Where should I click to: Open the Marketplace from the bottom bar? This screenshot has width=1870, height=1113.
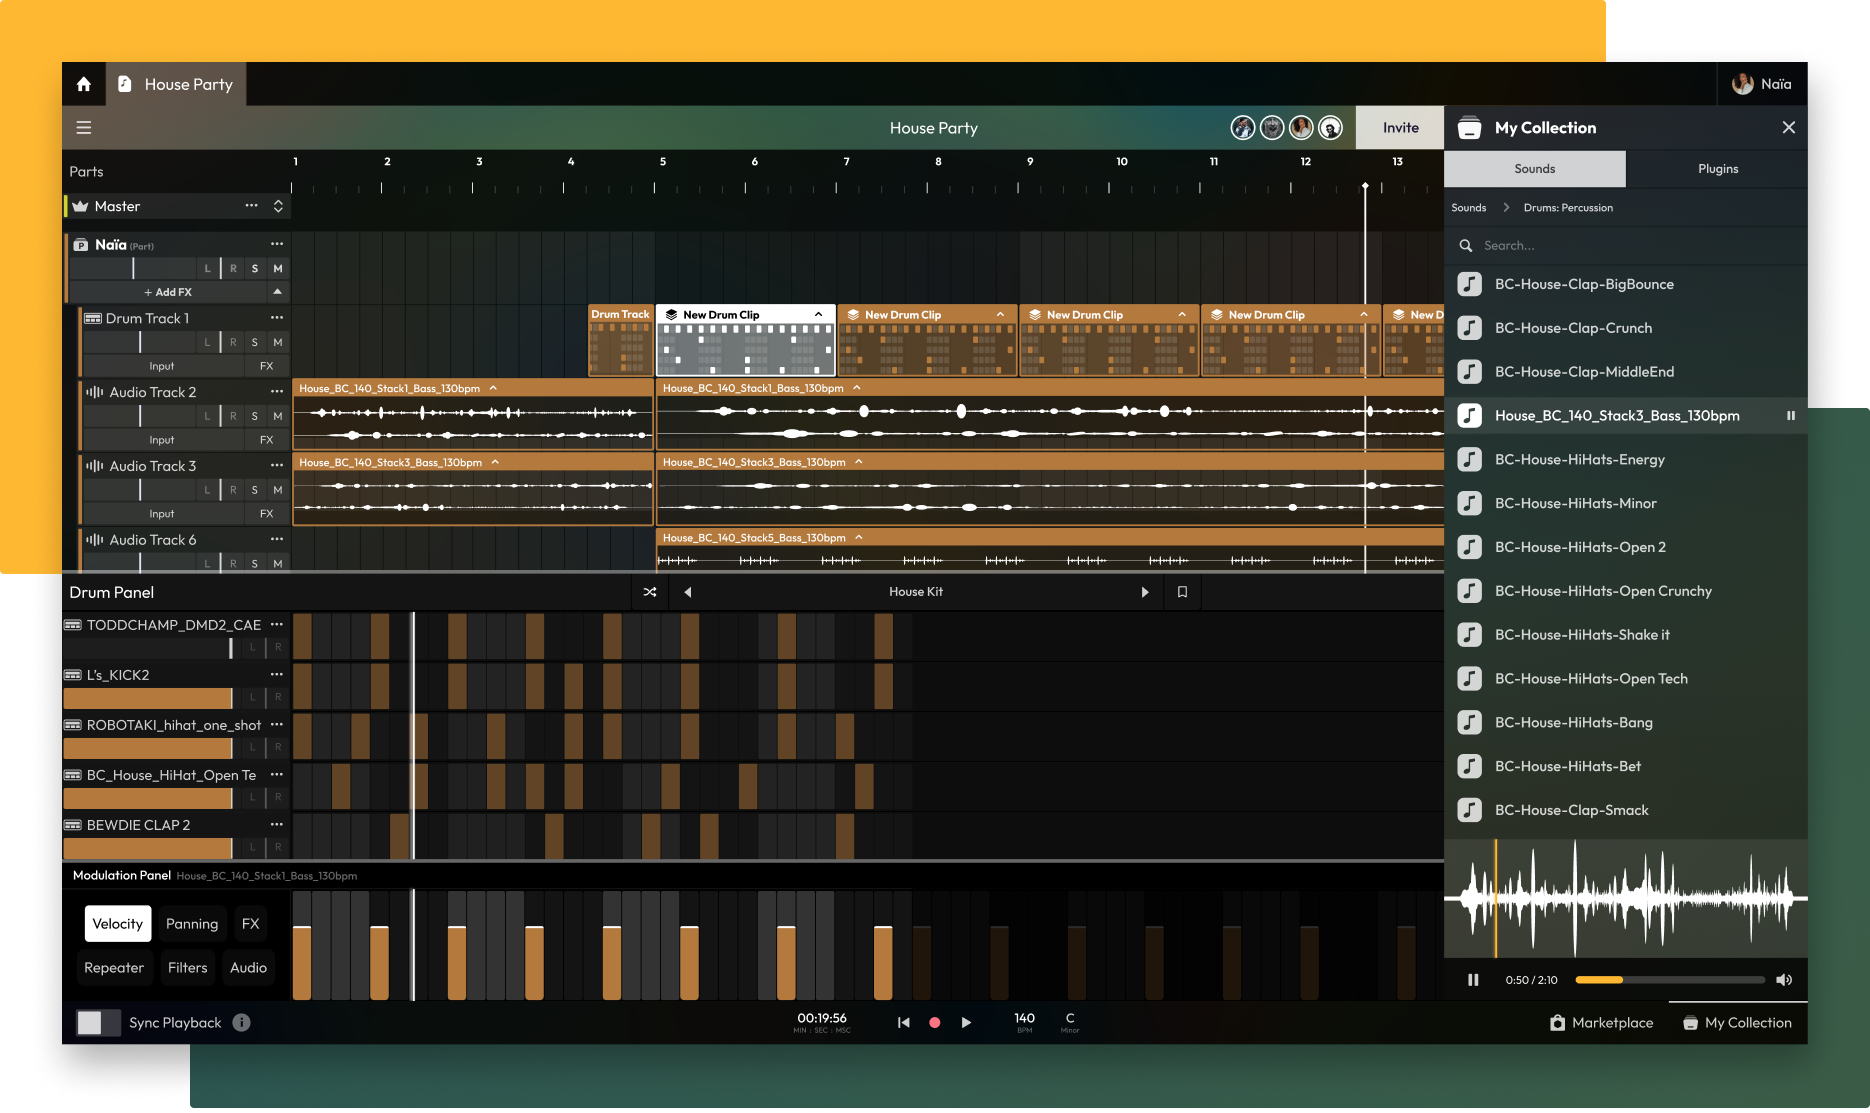coord(1601,1023)
